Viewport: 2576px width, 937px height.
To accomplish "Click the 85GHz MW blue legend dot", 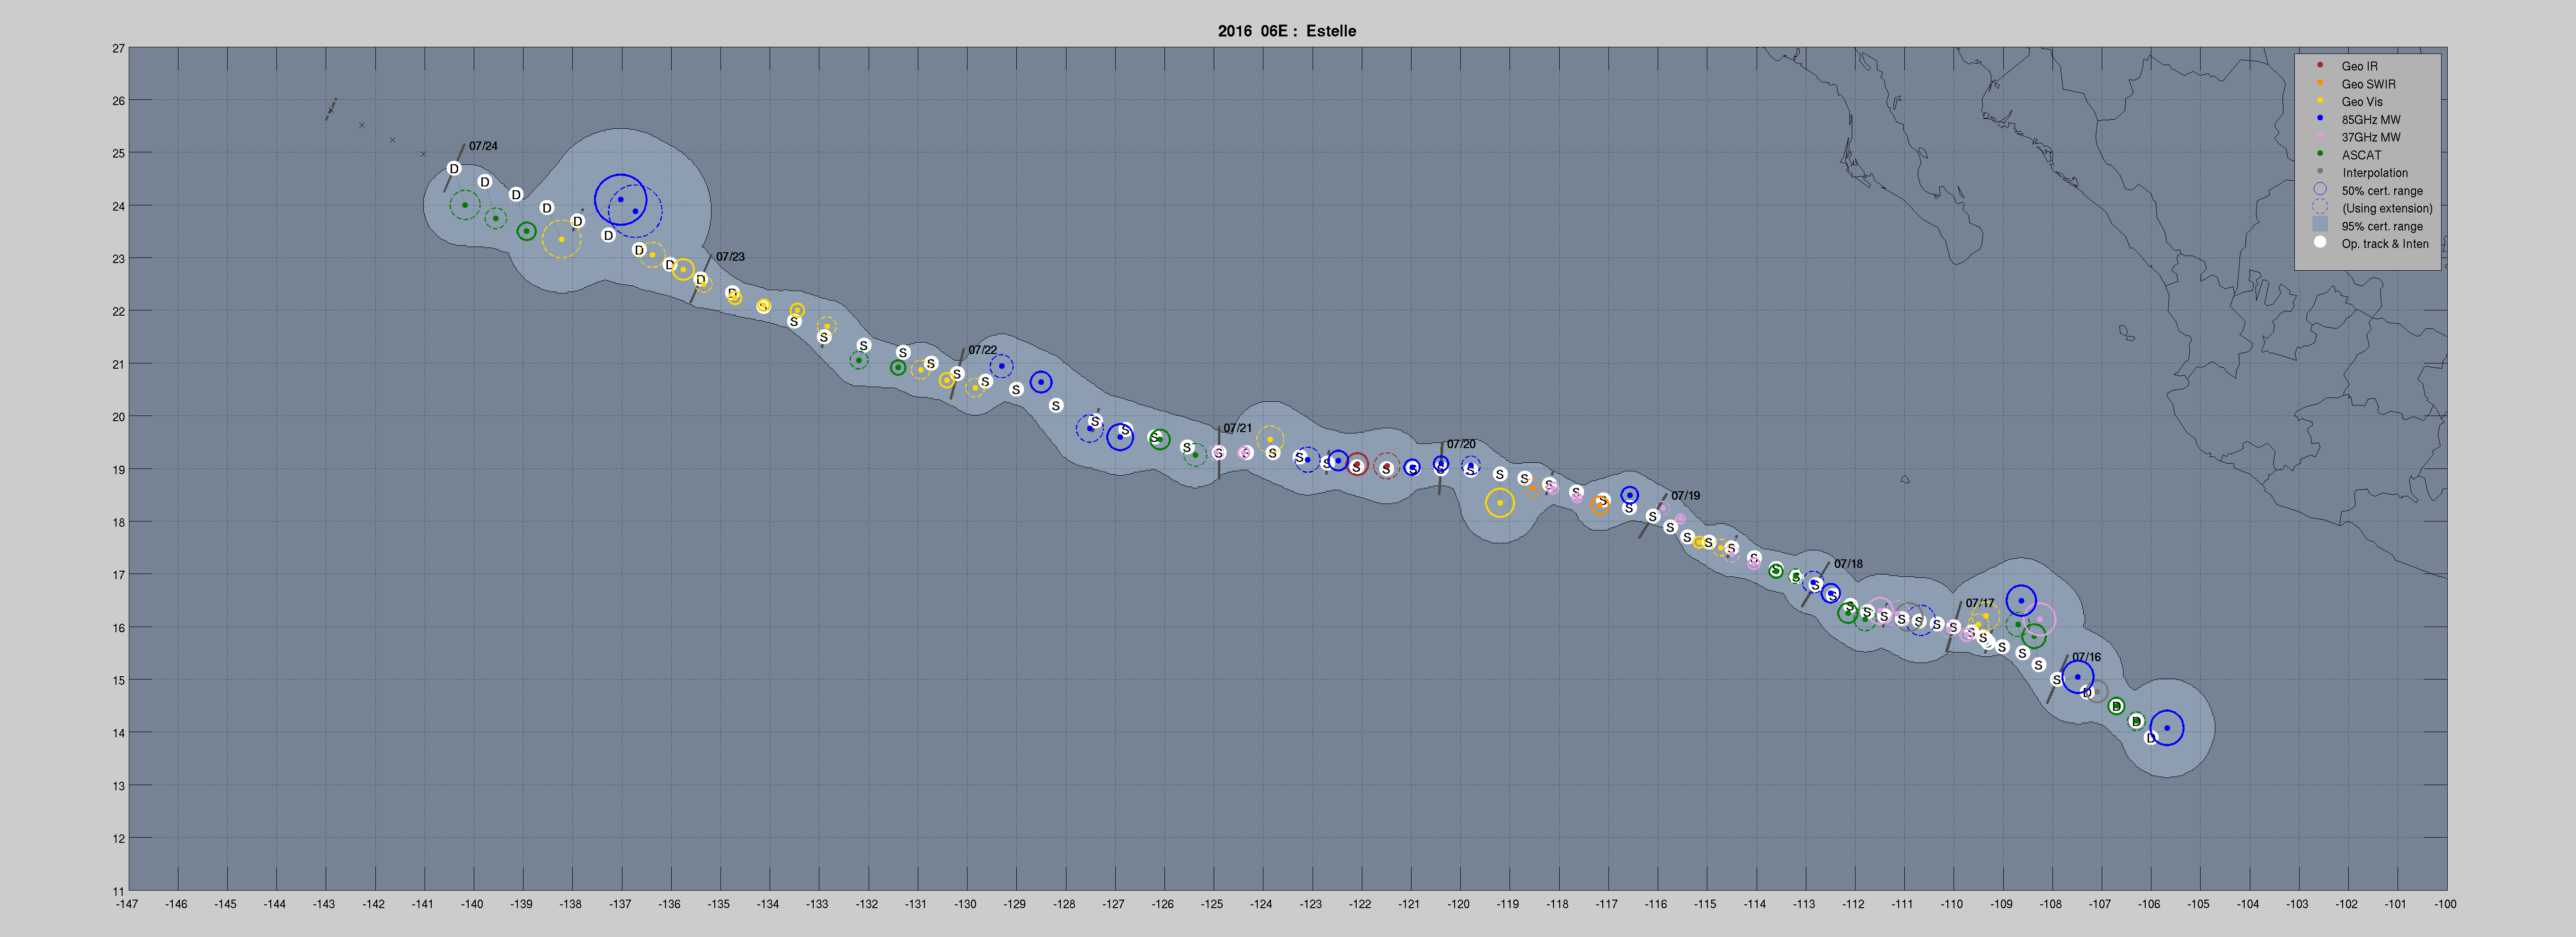I will pos(2319,118).
